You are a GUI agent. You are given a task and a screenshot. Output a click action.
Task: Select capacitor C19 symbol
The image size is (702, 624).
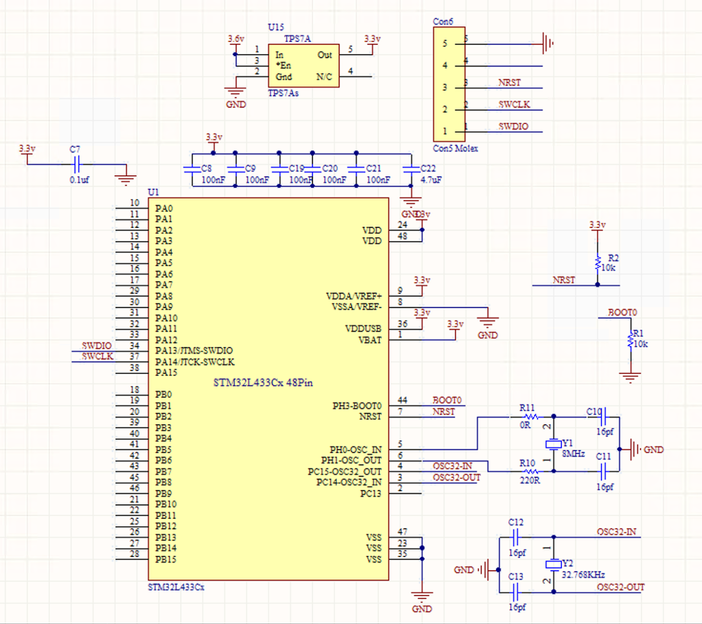coord(279,169)
